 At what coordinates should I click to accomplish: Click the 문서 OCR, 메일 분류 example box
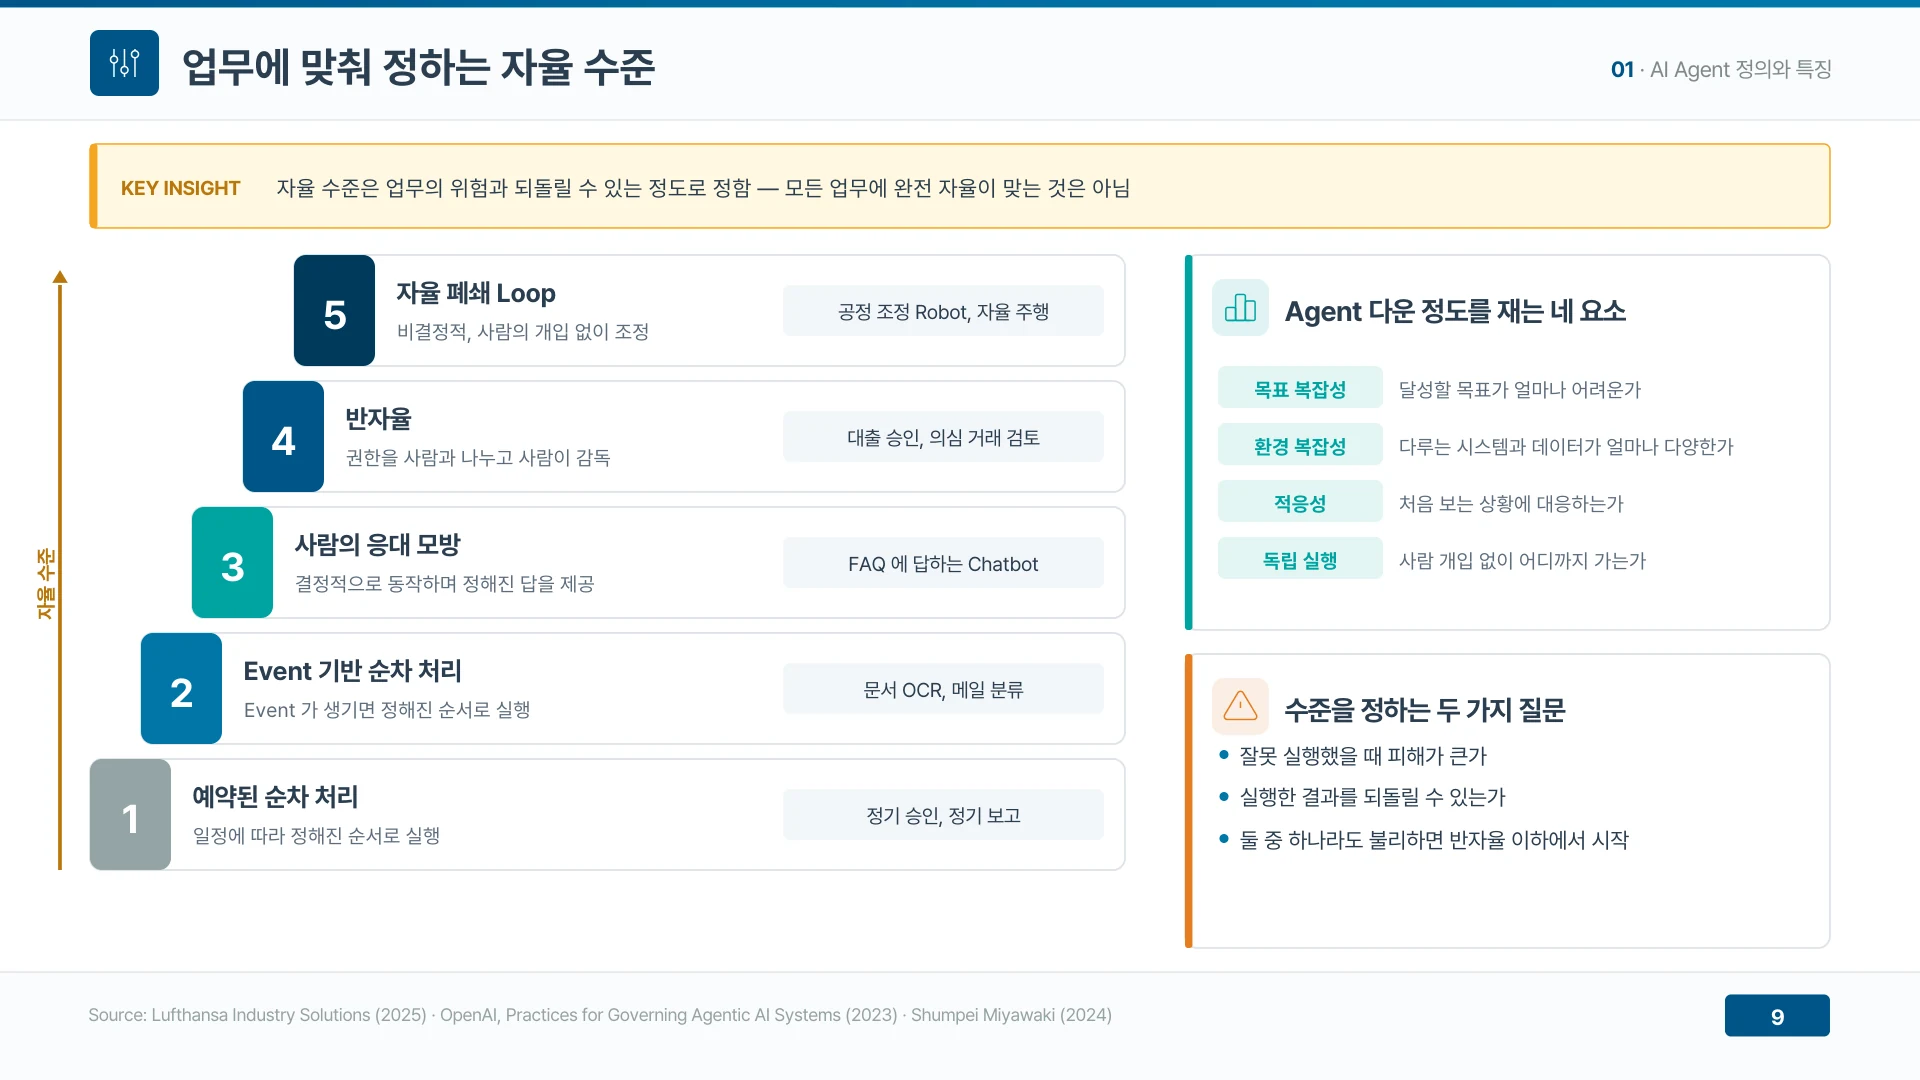[943, 689]
